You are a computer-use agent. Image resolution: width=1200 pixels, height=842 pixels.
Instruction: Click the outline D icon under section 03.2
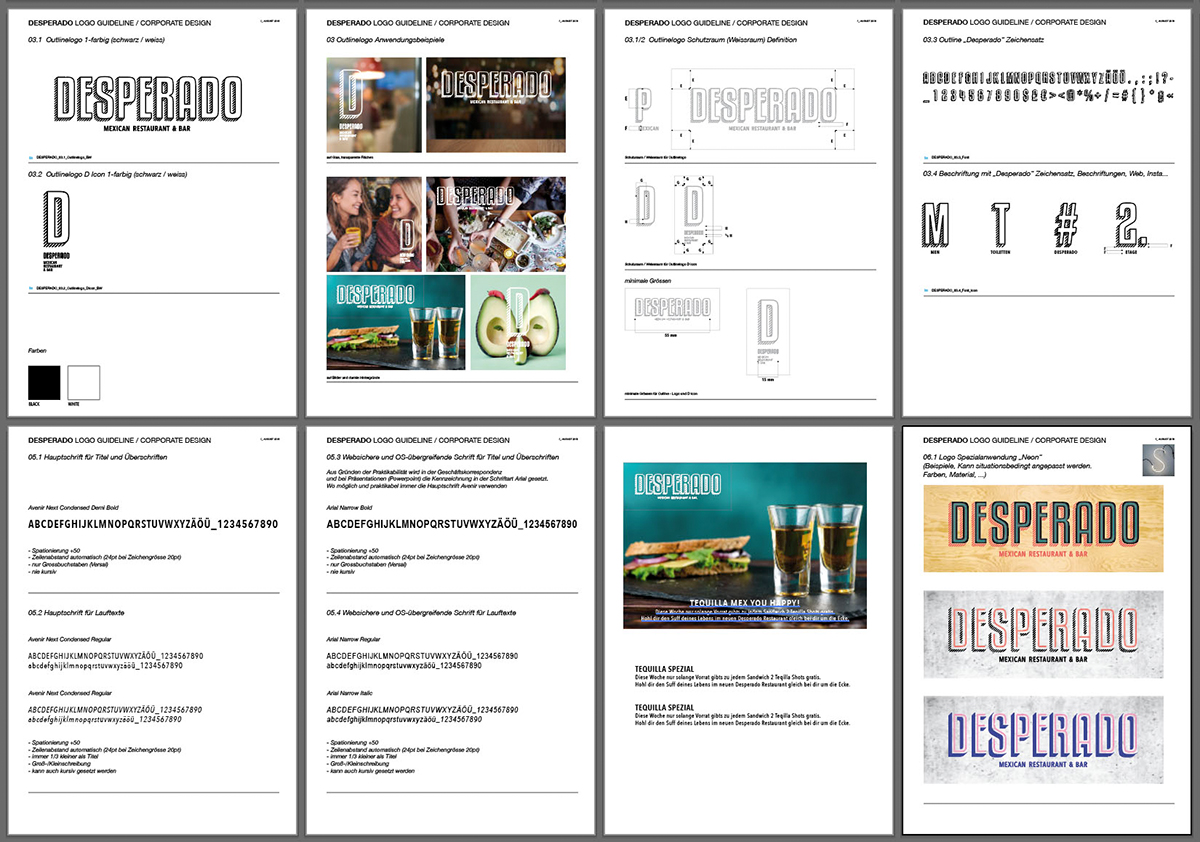point(58,218)
